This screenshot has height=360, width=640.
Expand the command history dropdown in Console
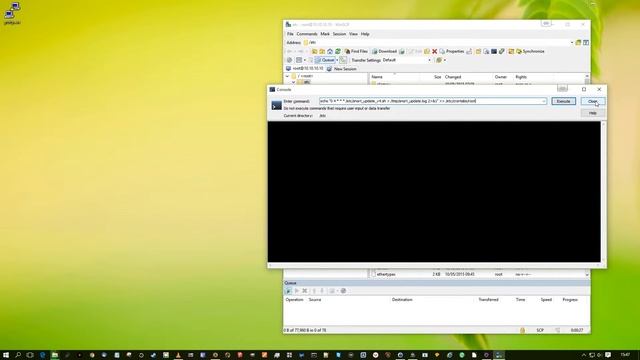click(544, 101)
